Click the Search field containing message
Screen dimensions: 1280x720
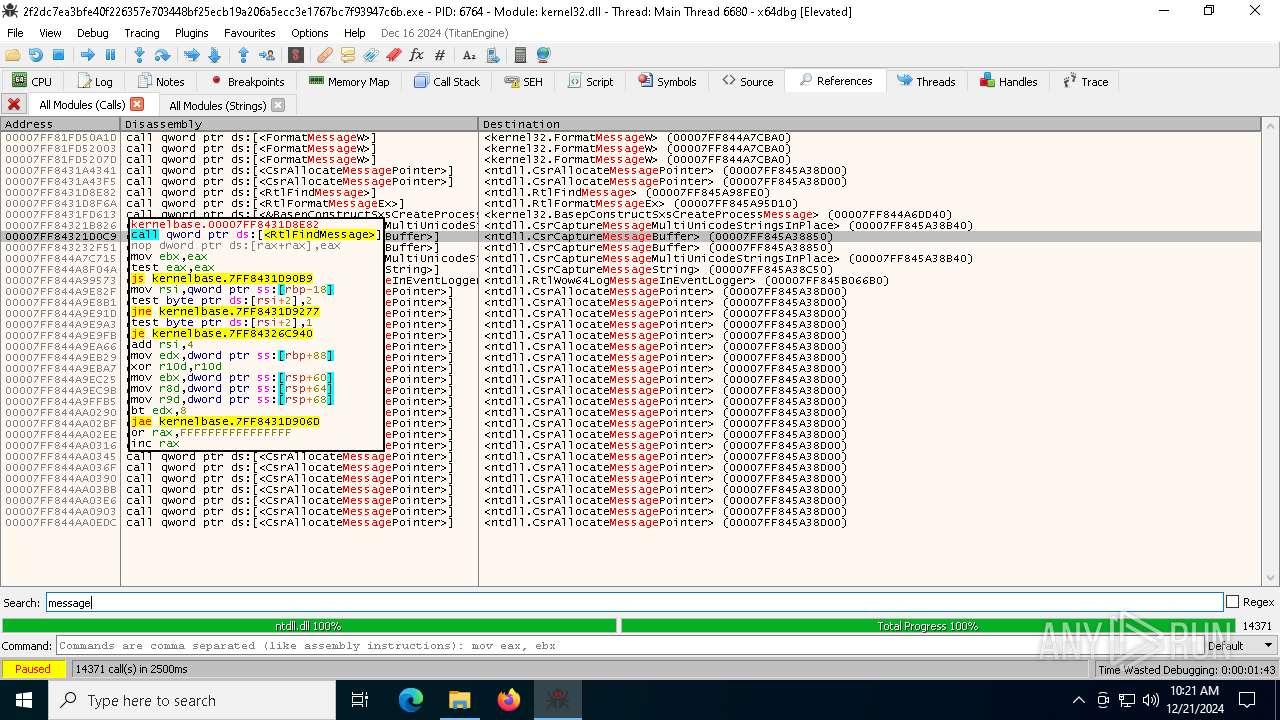tap(634, 602)
